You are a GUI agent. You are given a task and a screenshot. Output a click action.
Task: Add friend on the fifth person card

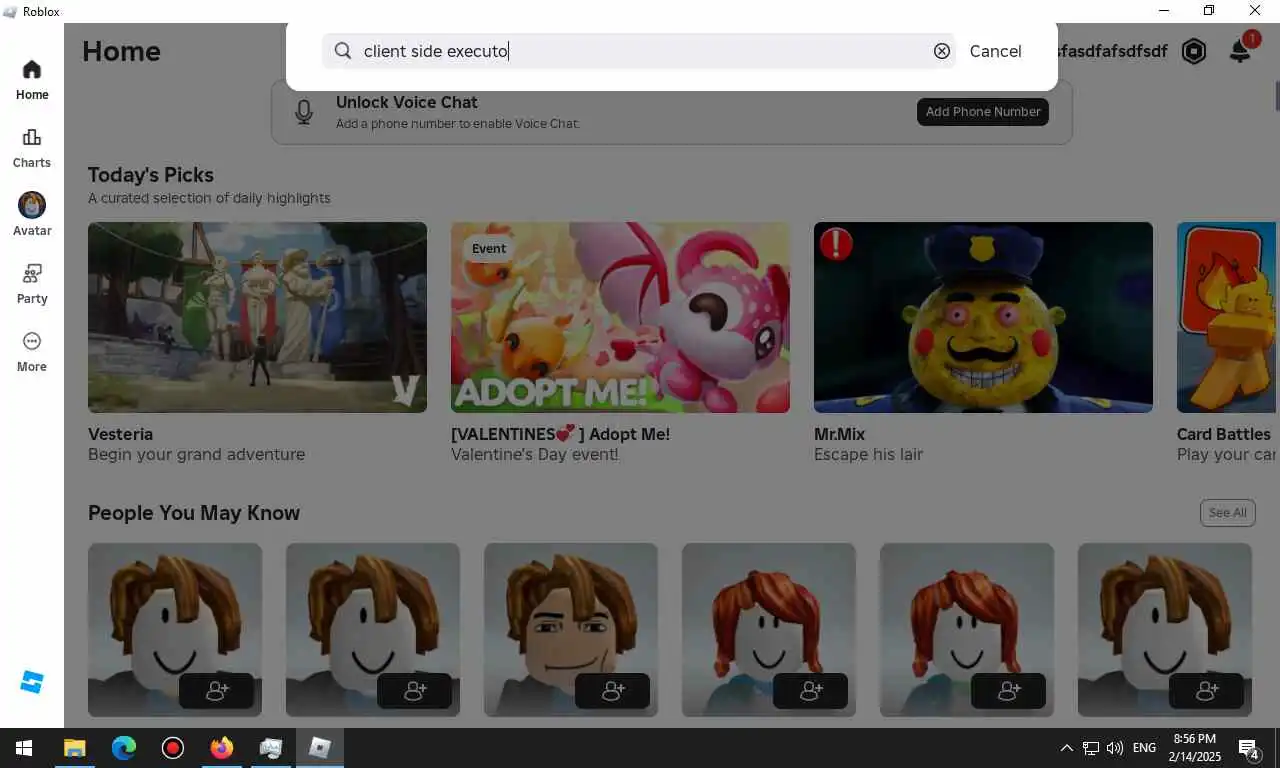pos(1008,691)
